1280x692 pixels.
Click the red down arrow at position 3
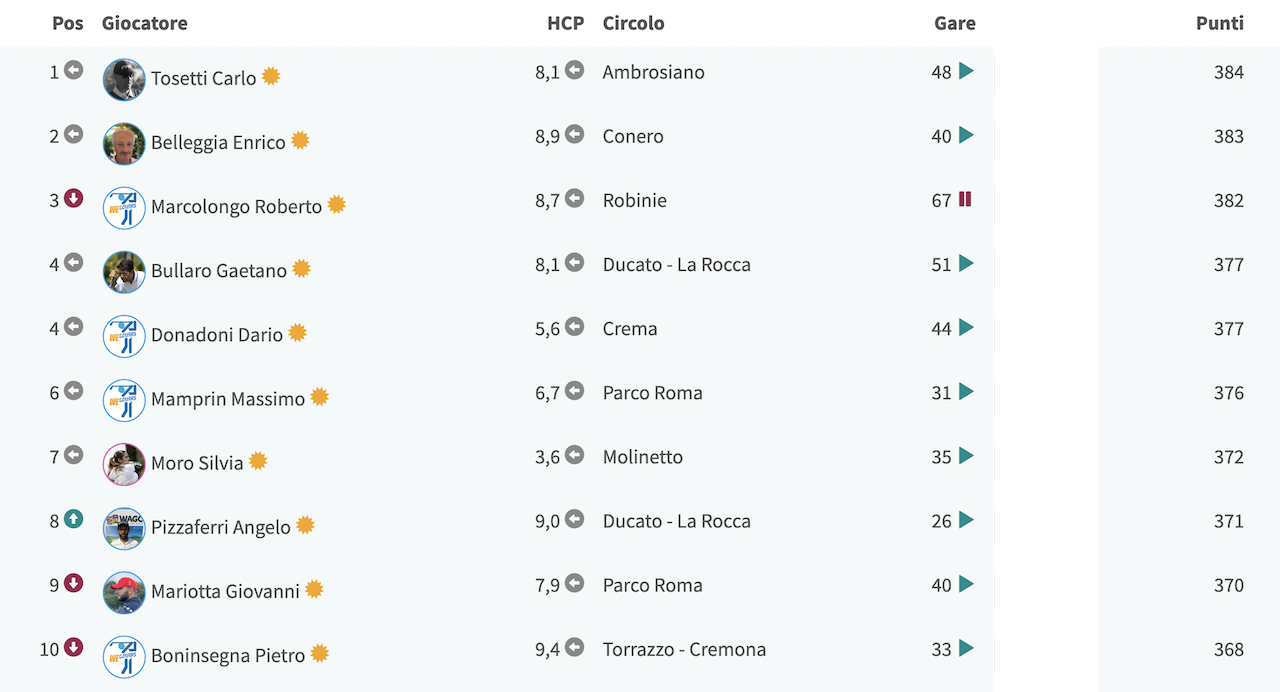coord(73,199)
